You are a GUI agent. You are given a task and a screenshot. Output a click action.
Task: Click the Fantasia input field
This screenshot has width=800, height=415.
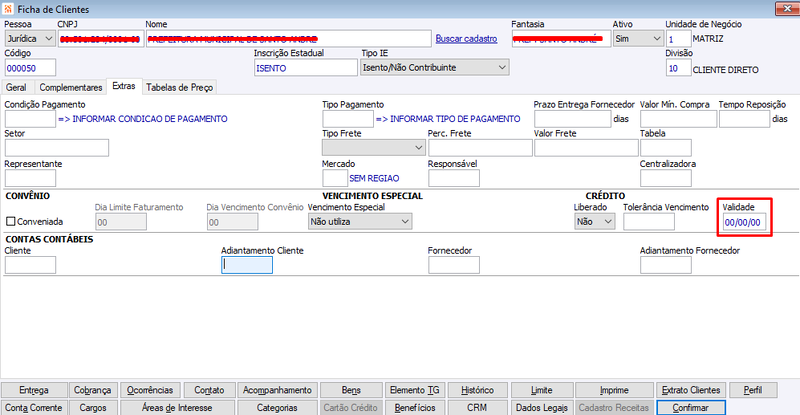[x=561, y=39]
